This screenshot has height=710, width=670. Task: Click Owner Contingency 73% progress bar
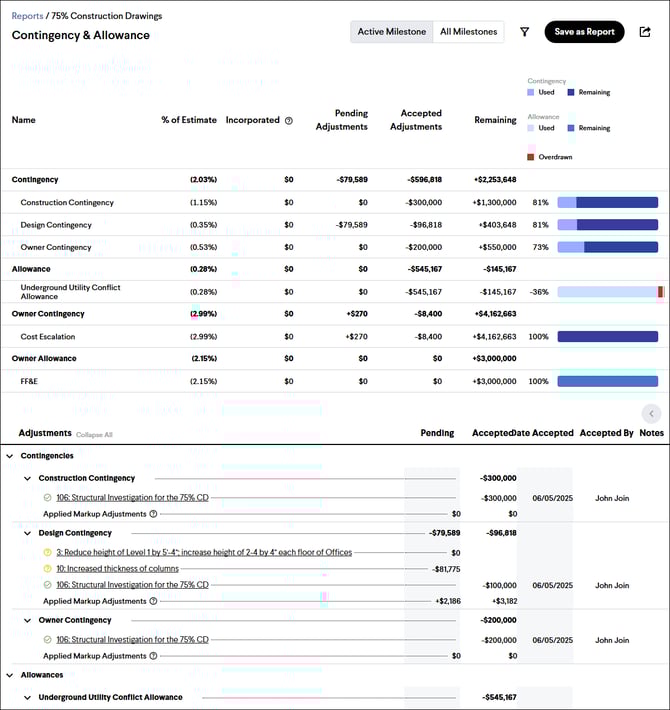pos(608,247)
